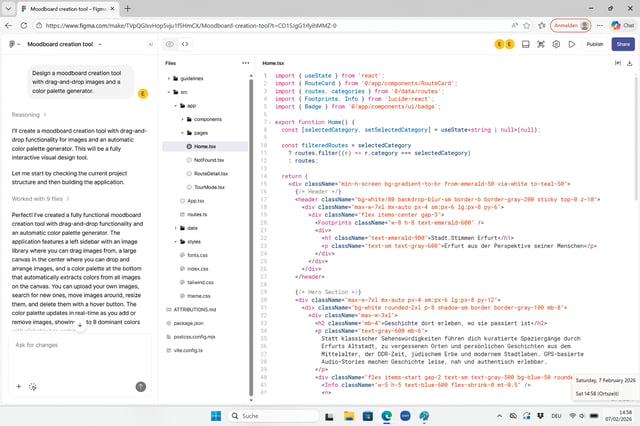Expand the data folder
This screenshot has width=640, height=426.
pos(176,228)
